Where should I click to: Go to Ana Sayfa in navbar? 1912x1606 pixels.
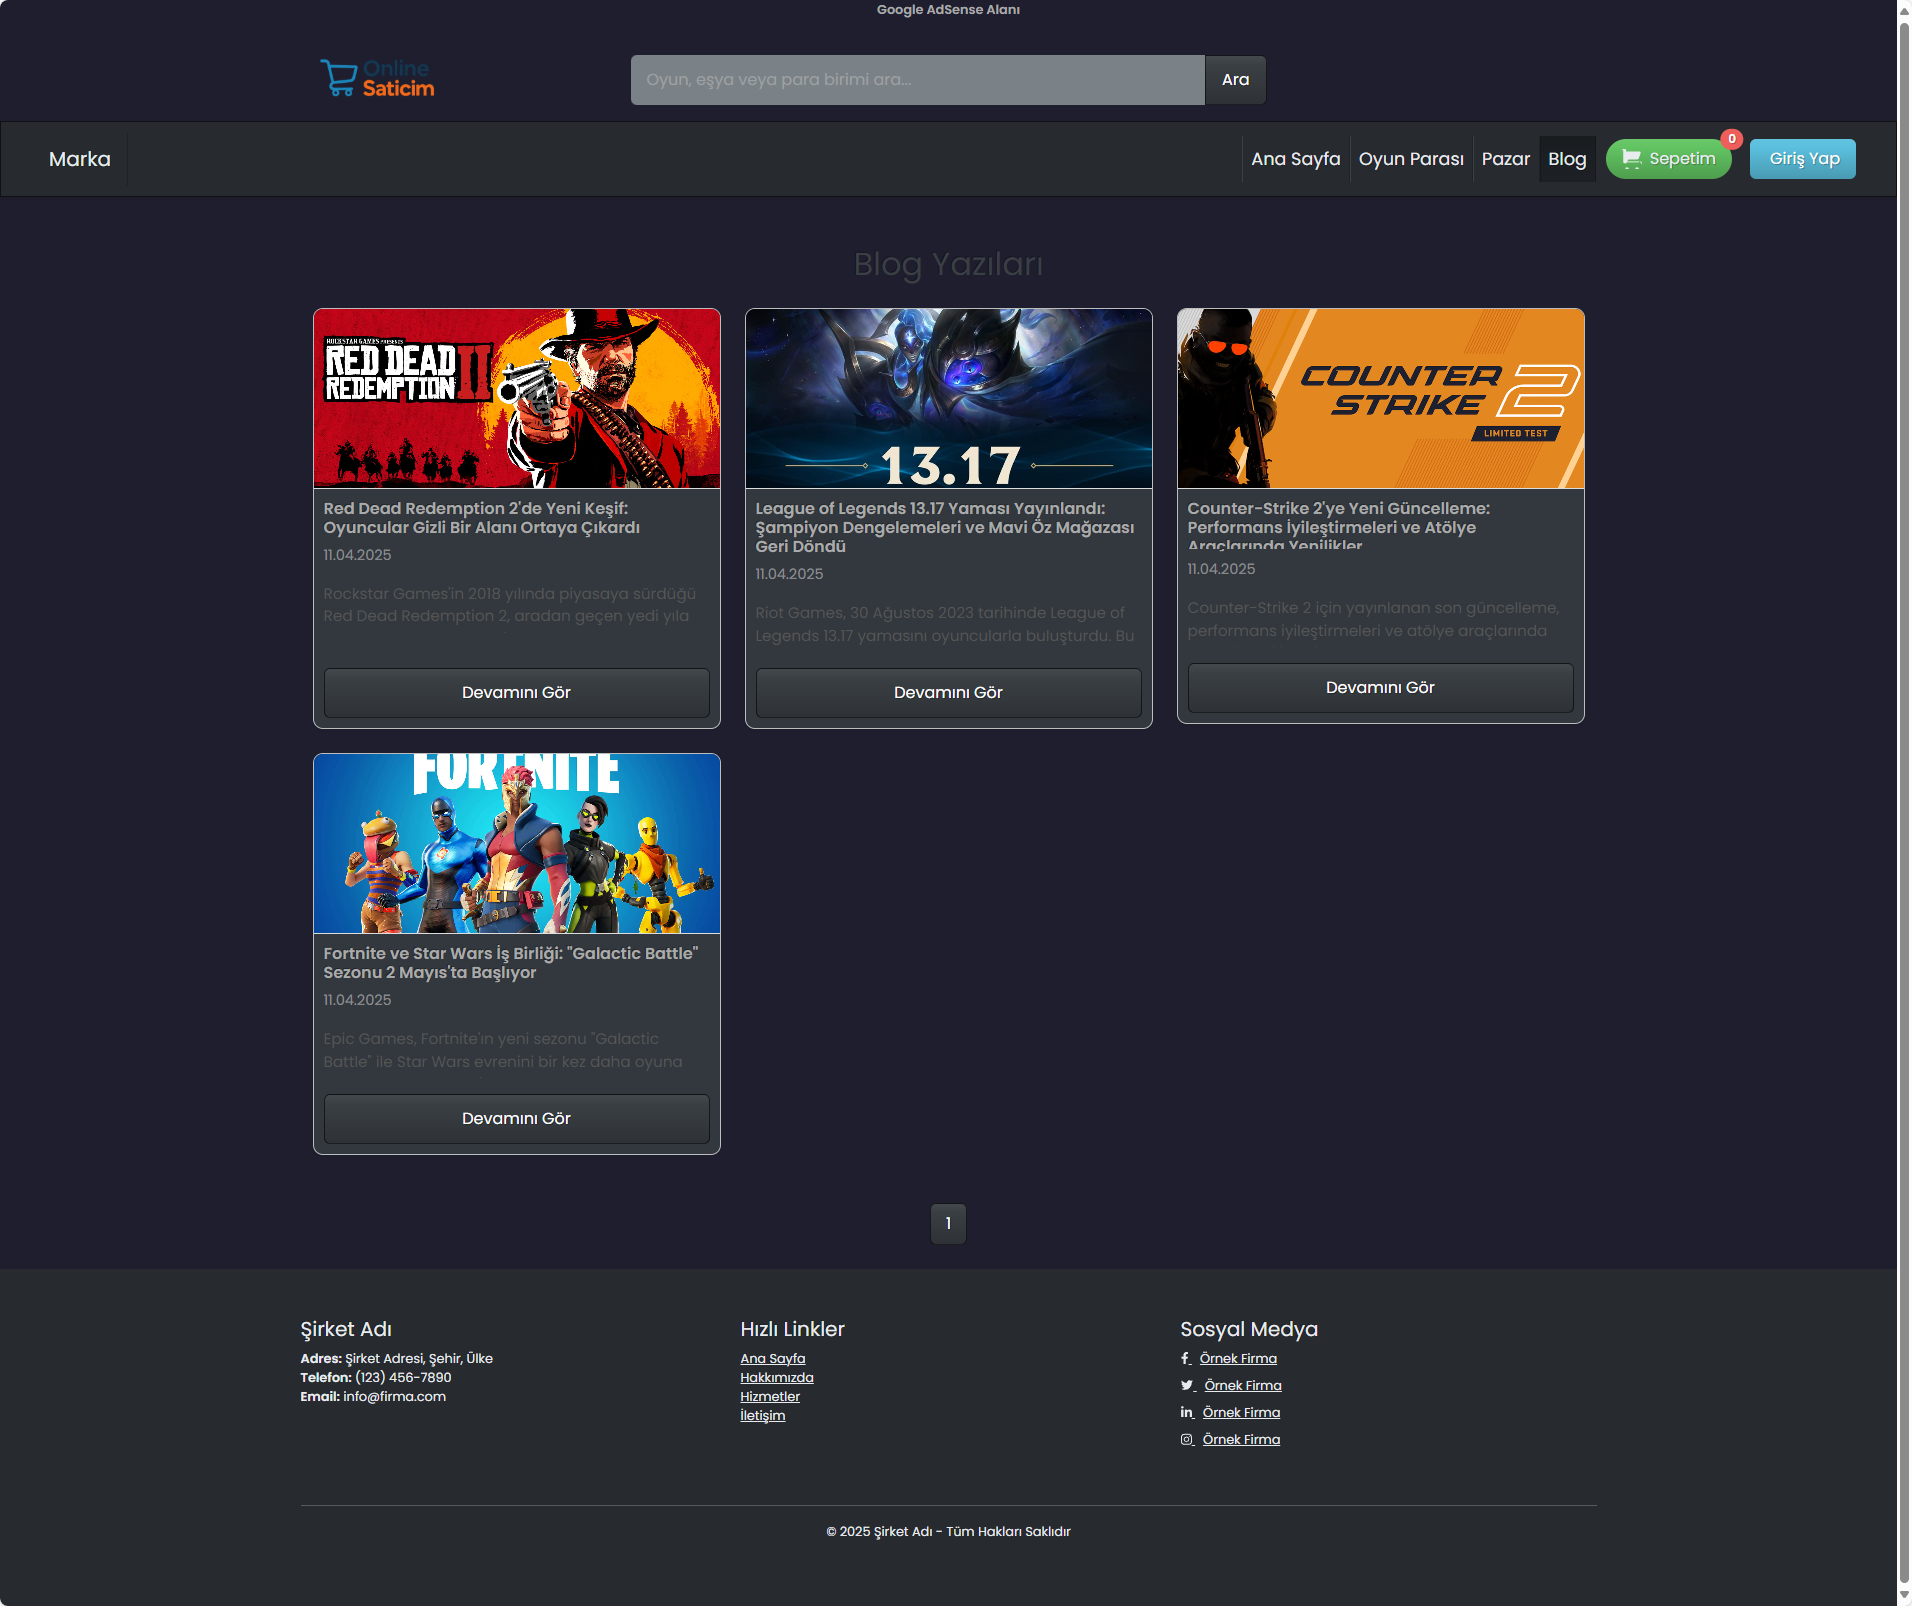(x=1295, y=159)
